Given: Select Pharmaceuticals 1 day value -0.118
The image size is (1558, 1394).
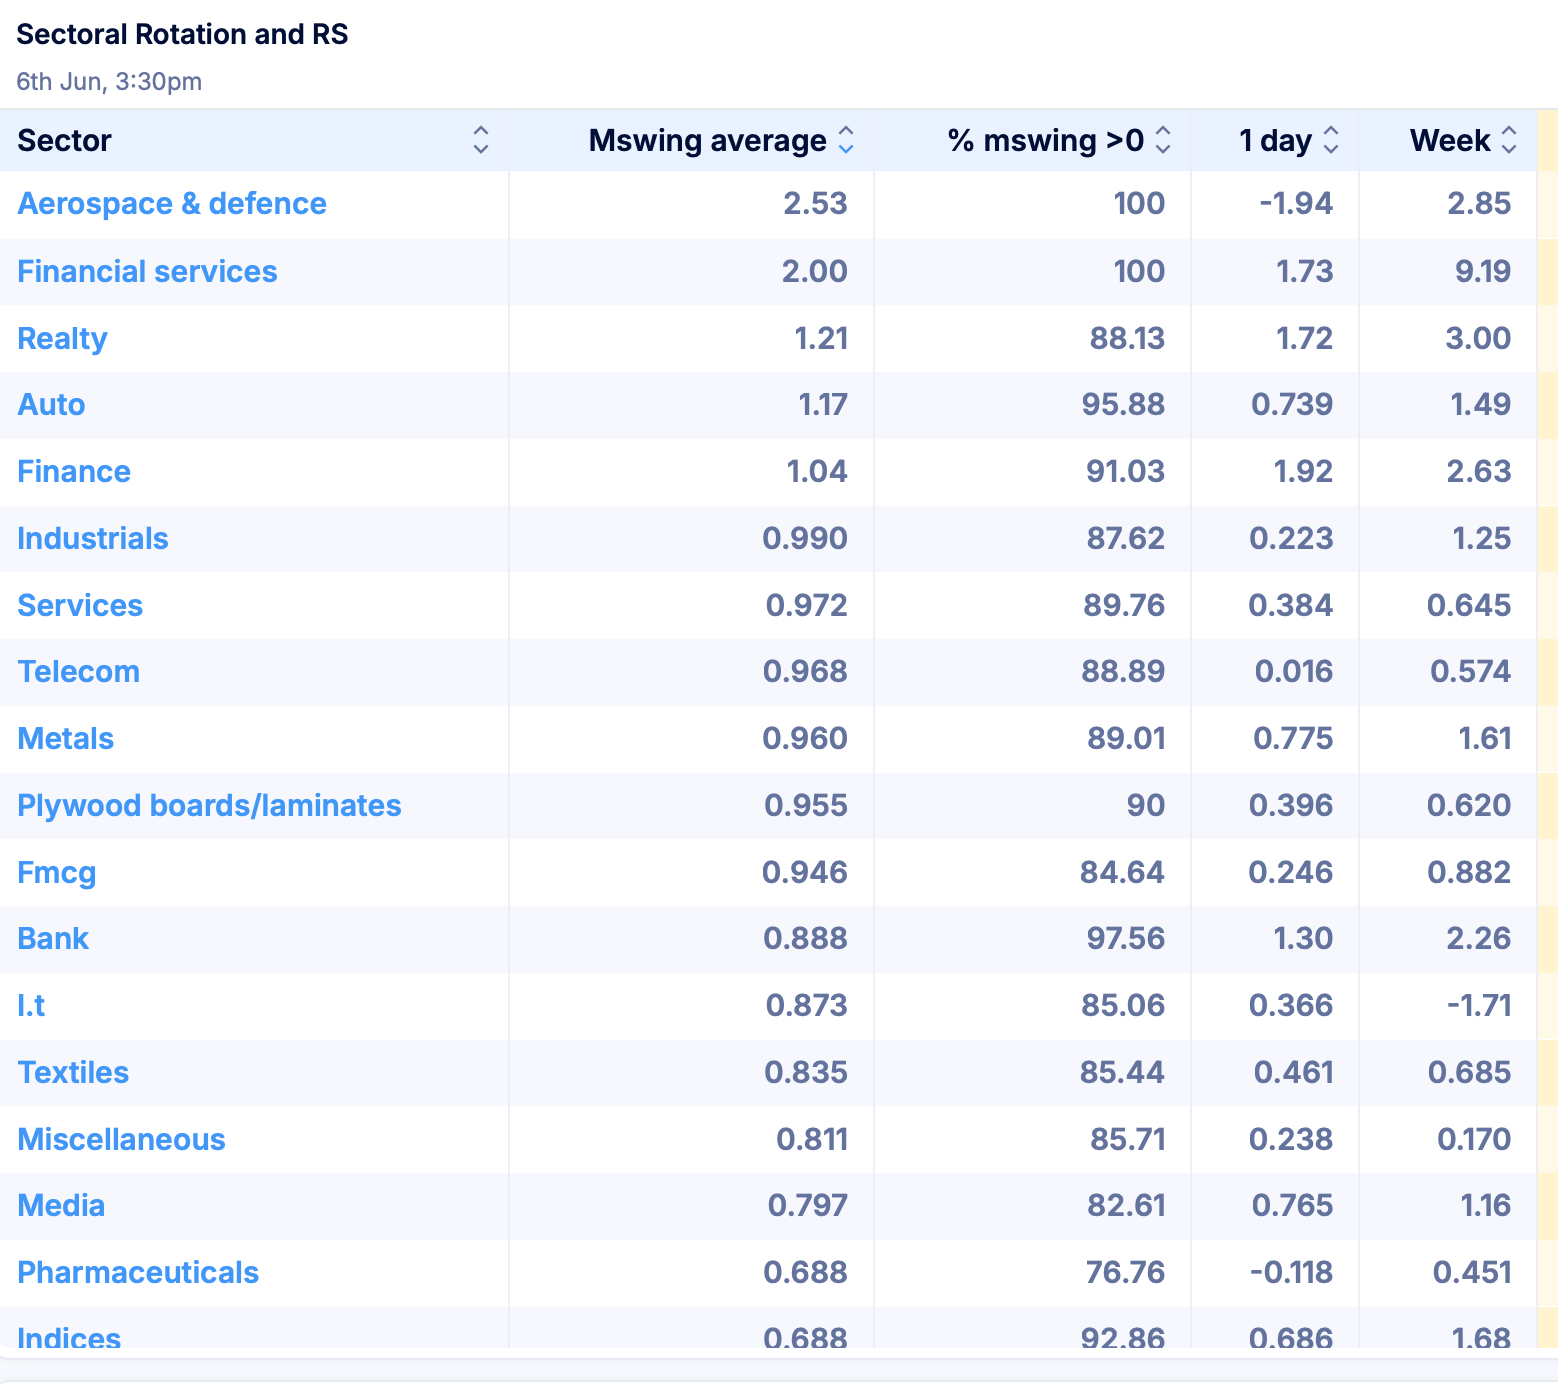Looking at the screenshot, I should pos(1291,1273).
